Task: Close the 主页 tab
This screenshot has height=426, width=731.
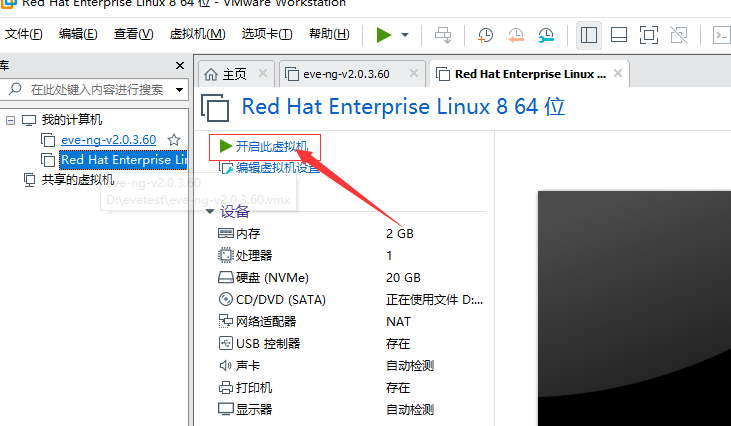Action: pyautogui.click(x=263, y=73)
